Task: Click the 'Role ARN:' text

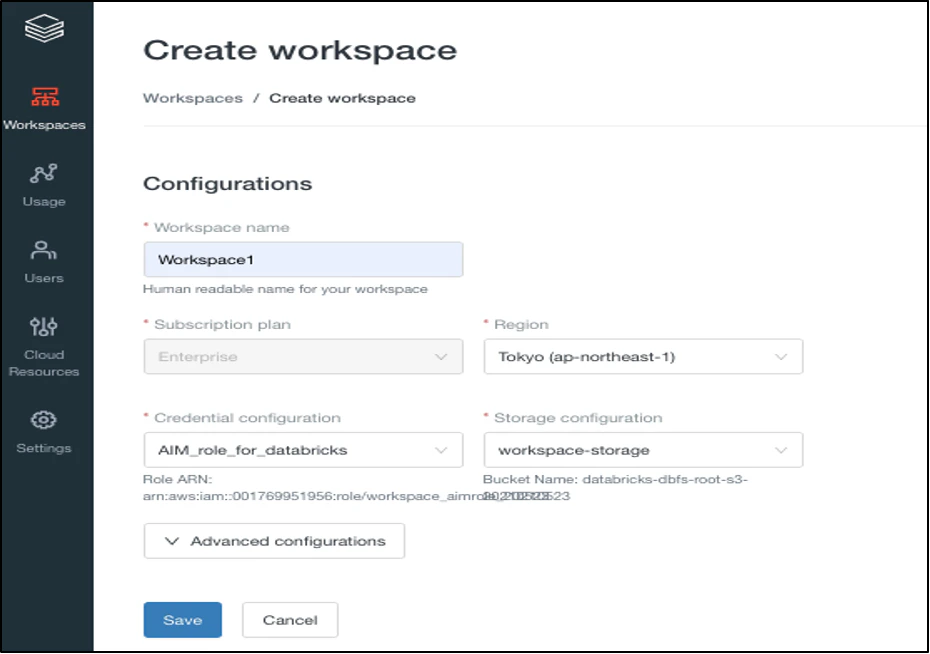Action: [177, 479]
